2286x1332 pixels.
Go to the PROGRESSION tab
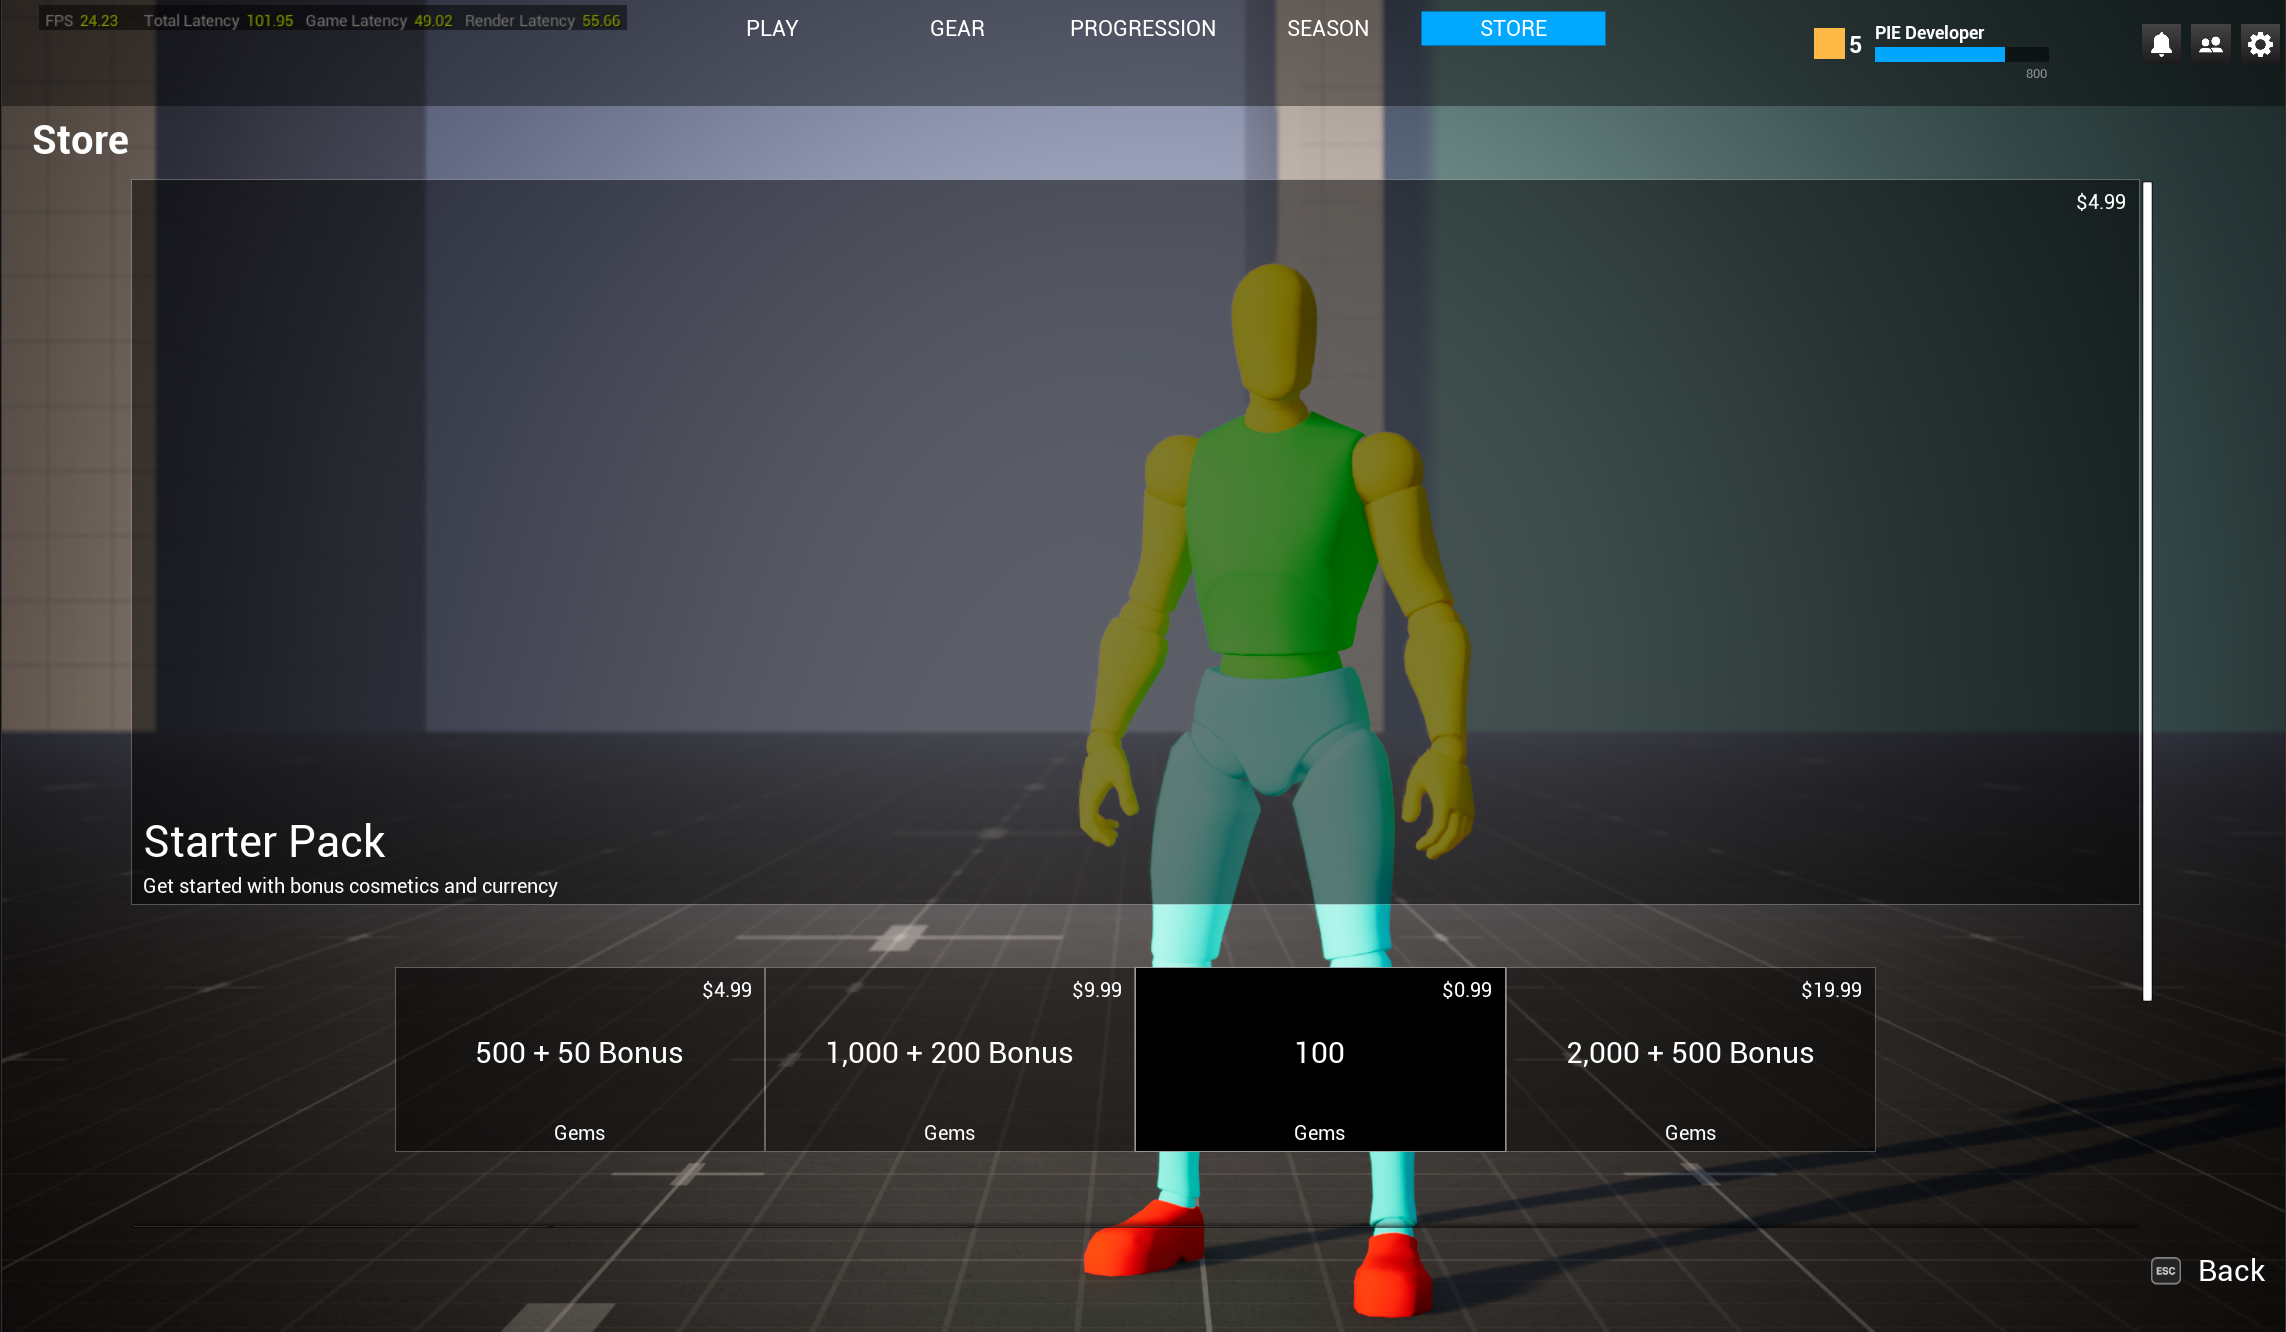(x=1142, y=28)
